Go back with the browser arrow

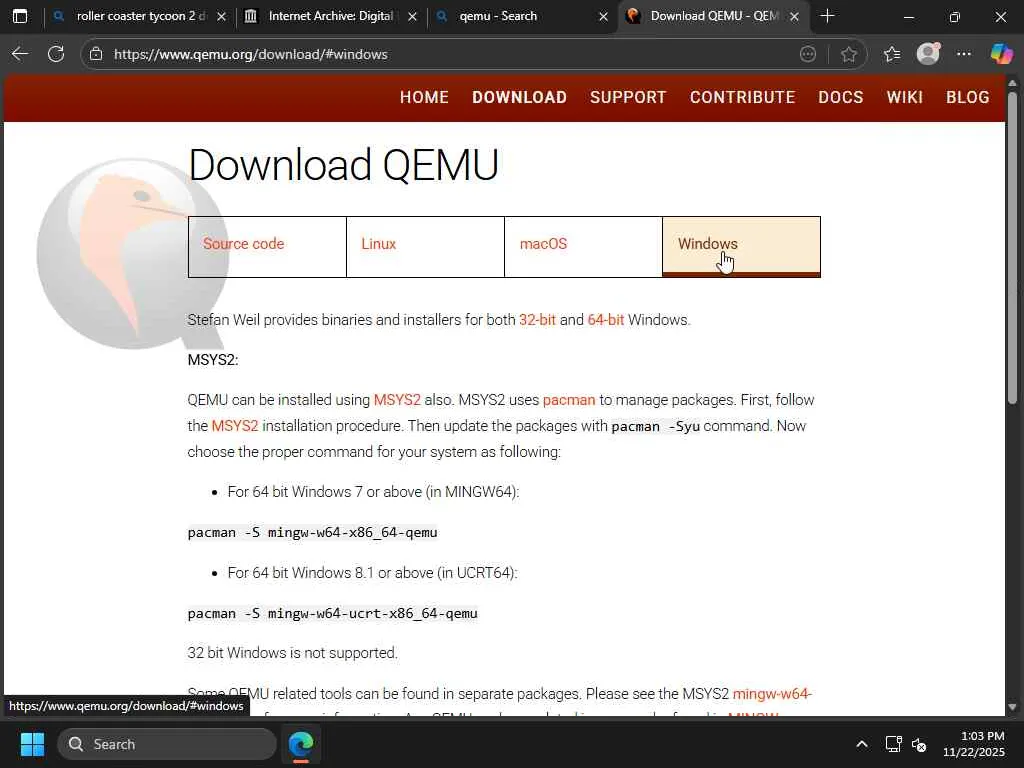pyautogui.click(x=20, y=54)
